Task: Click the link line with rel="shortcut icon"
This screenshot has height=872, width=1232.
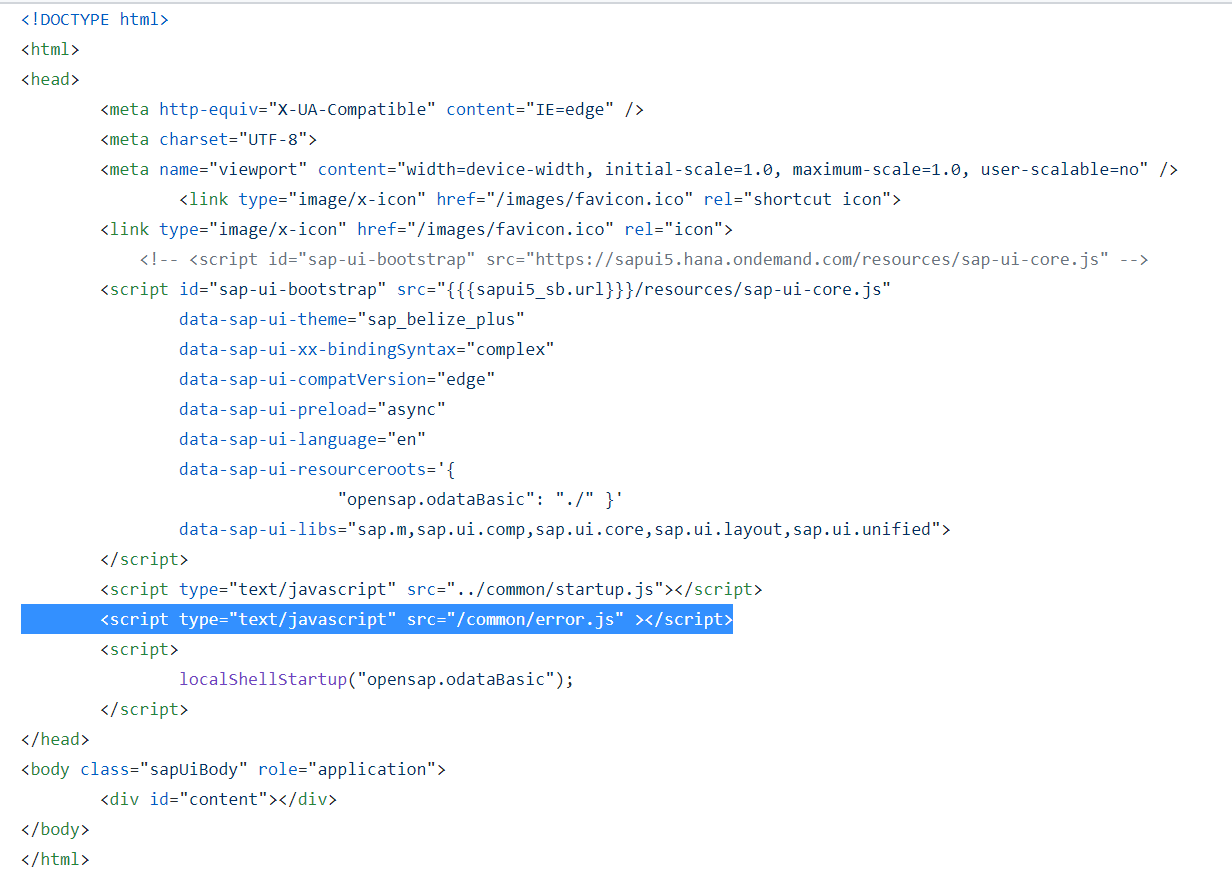Action: click(x=541, y=199)
